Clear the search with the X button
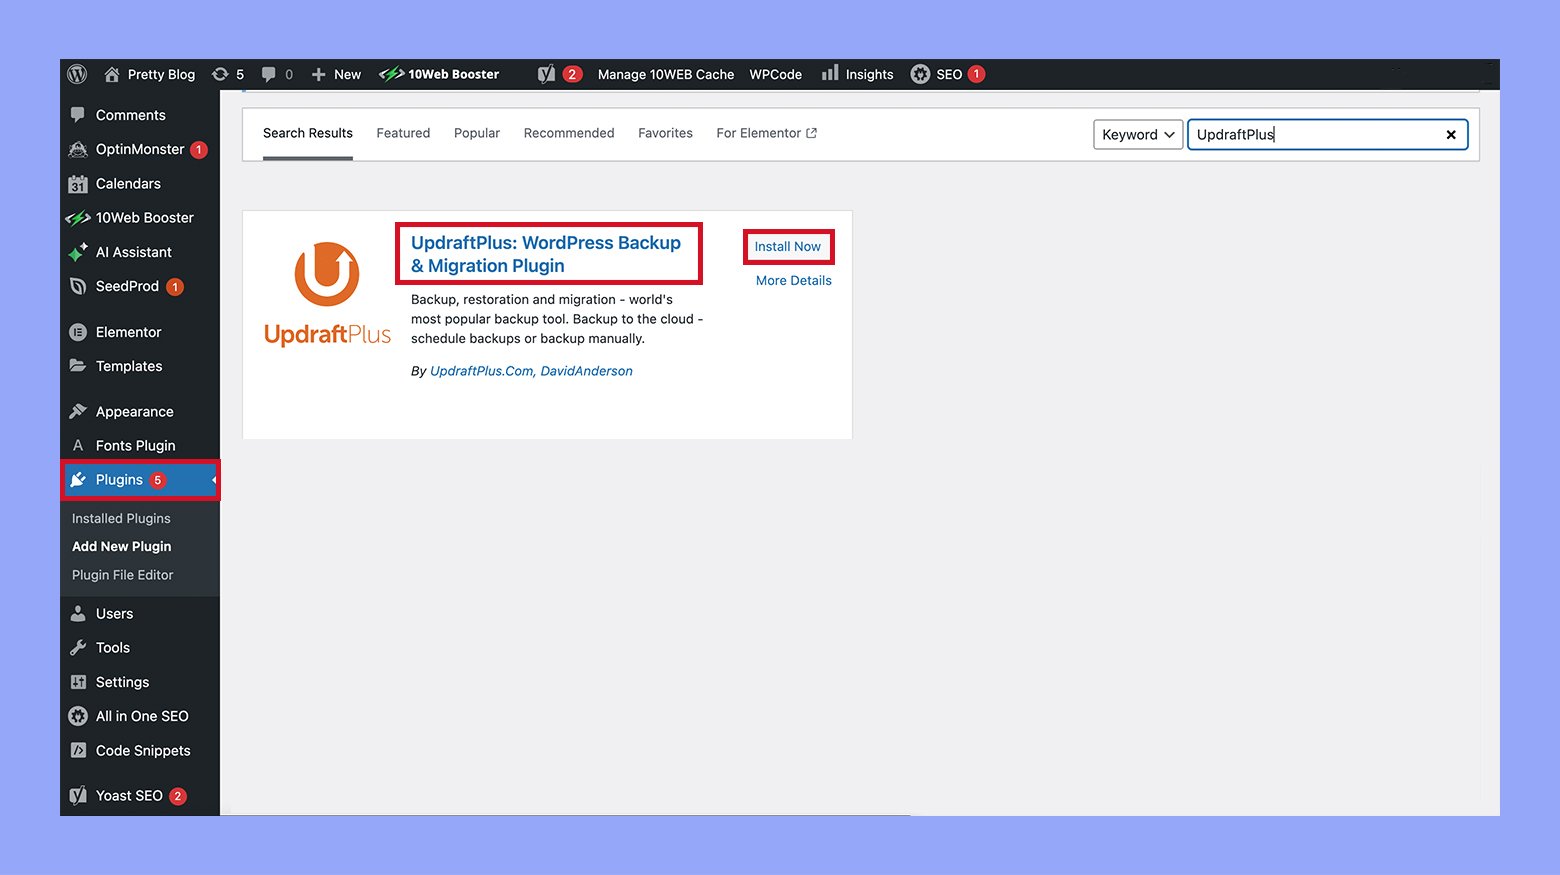1560x875 pixels. click(1451, 134)
